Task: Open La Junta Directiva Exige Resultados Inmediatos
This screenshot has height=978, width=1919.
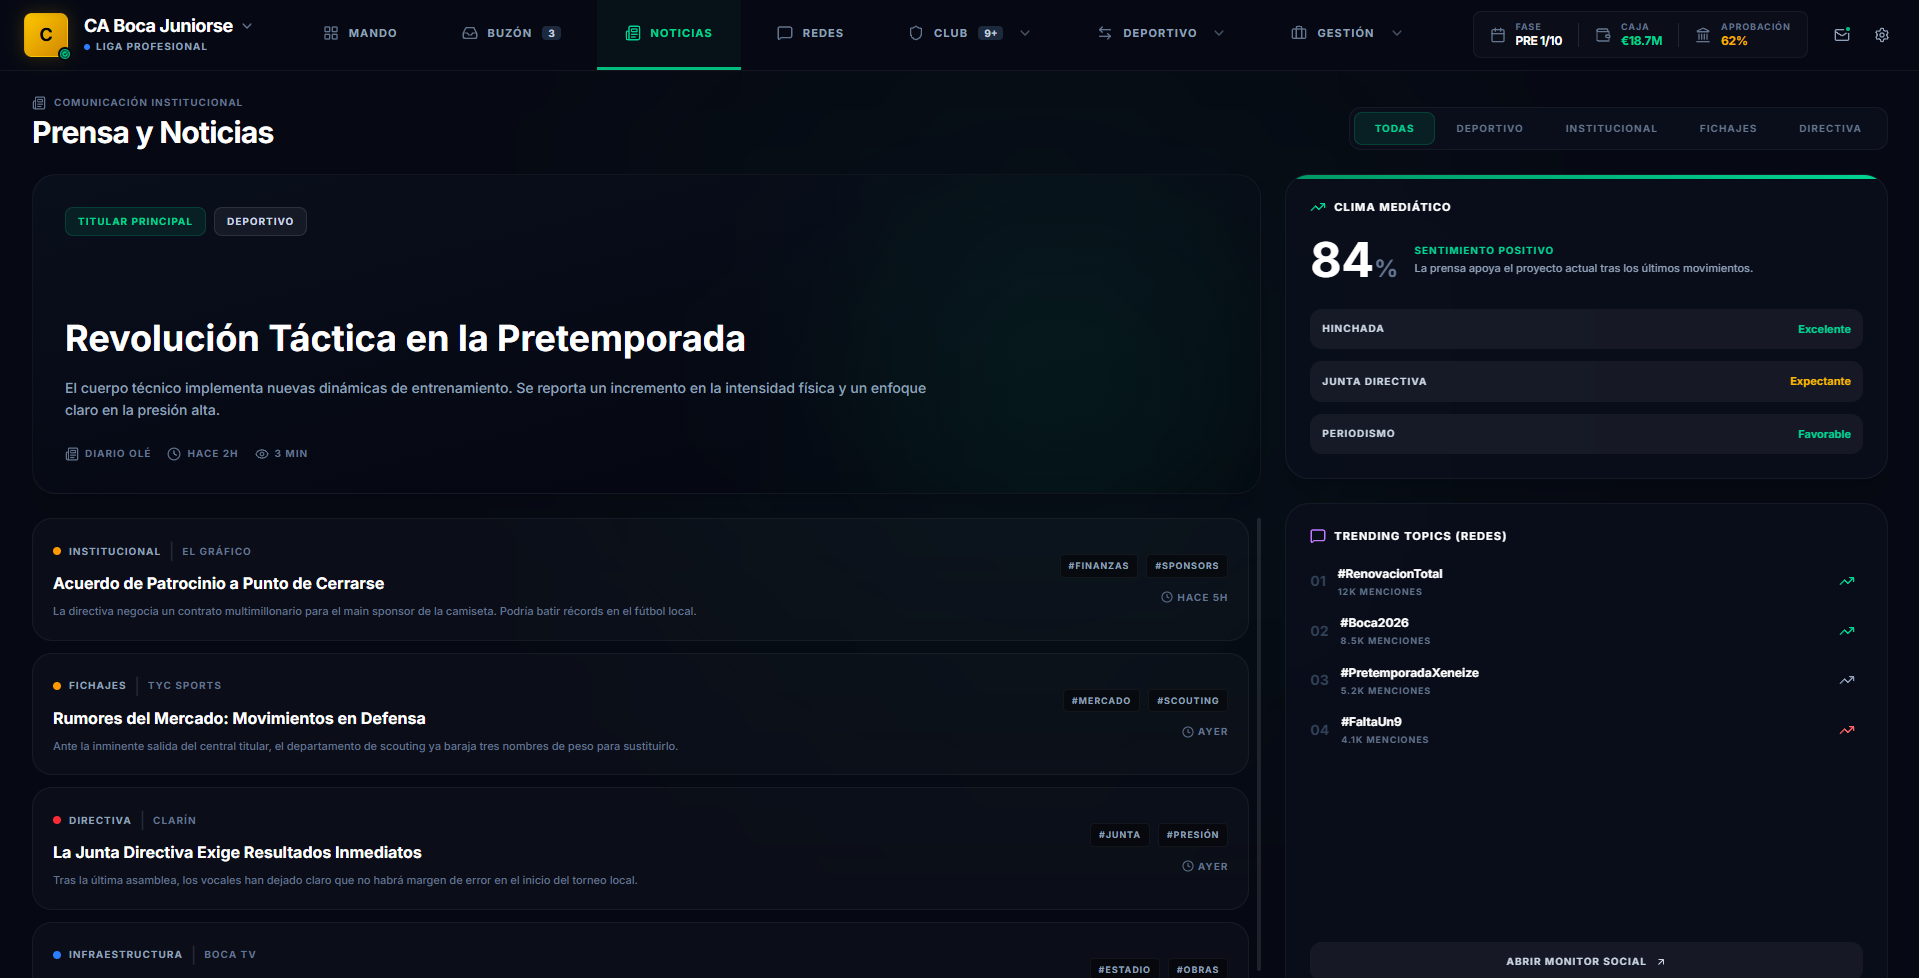Action: 237,852
